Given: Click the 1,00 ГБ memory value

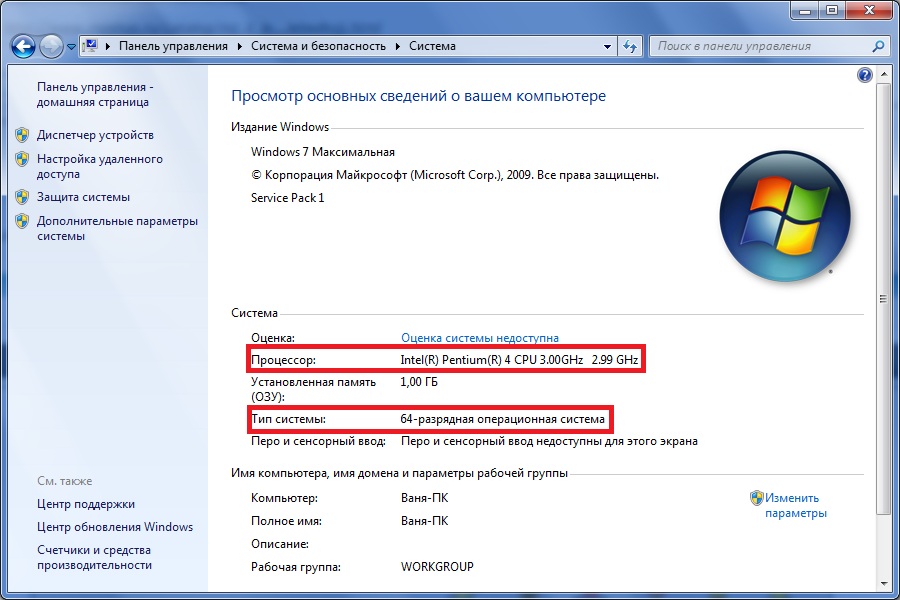Looking at the screenshot, I should 419,382.
